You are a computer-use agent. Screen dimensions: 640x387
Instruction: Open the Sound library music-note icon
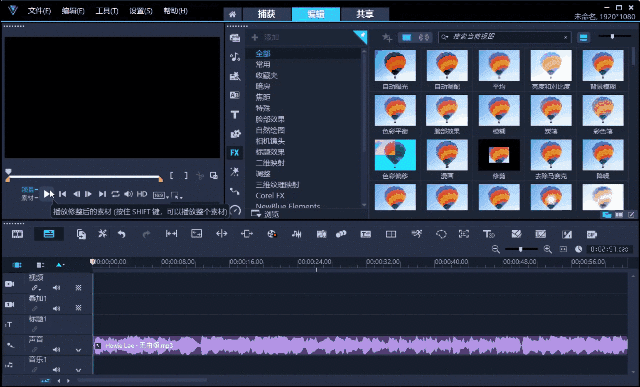235,57
